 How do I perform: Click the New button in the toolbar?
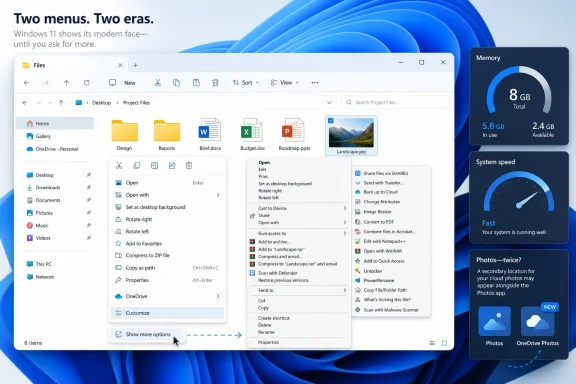click(x=123, y=83)
